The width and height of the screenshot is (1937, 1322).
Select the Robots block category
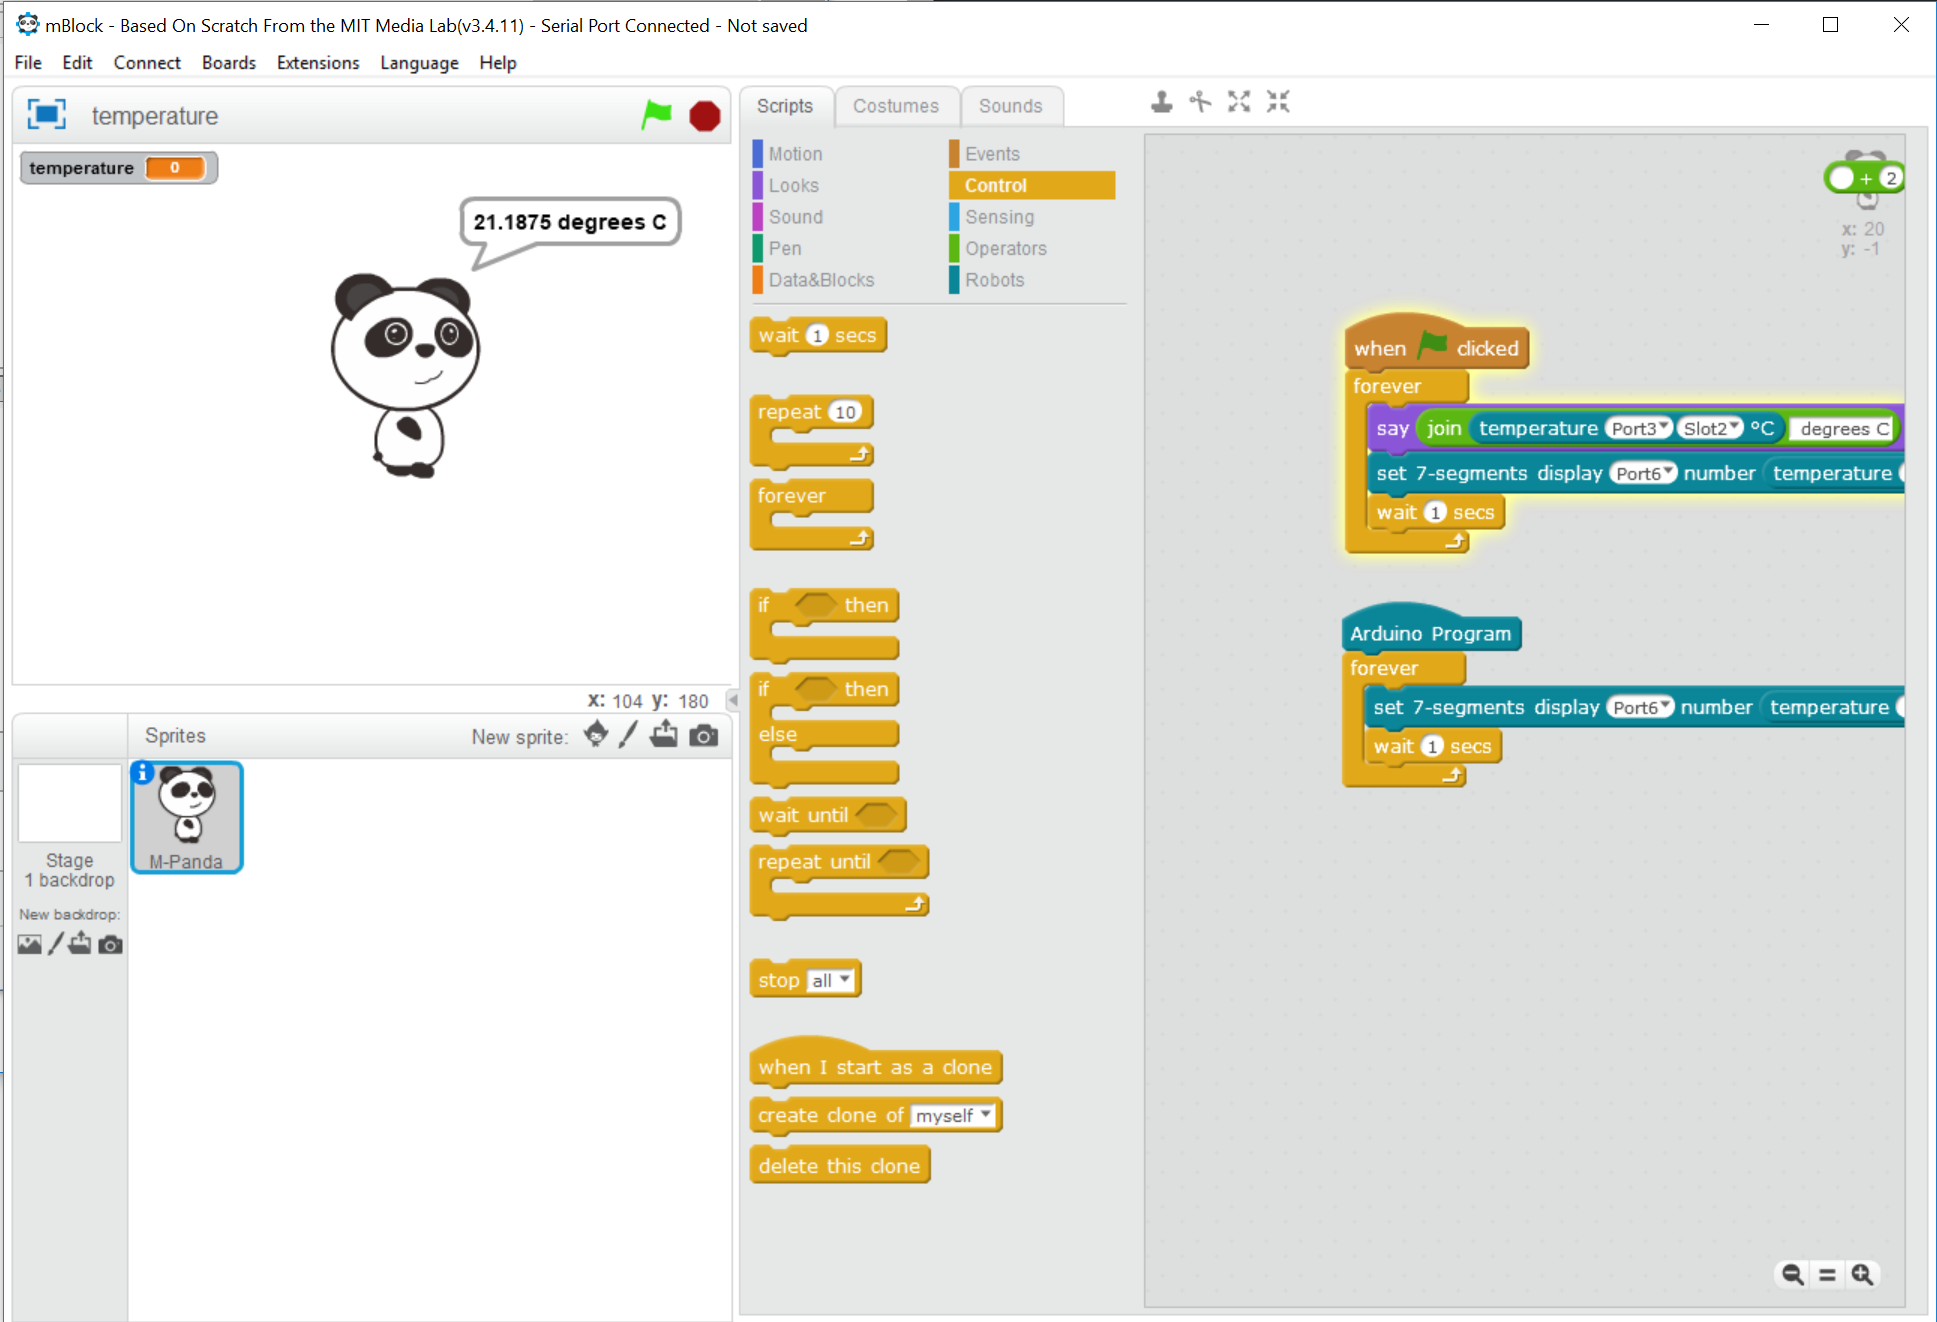[x=994, y=280]
